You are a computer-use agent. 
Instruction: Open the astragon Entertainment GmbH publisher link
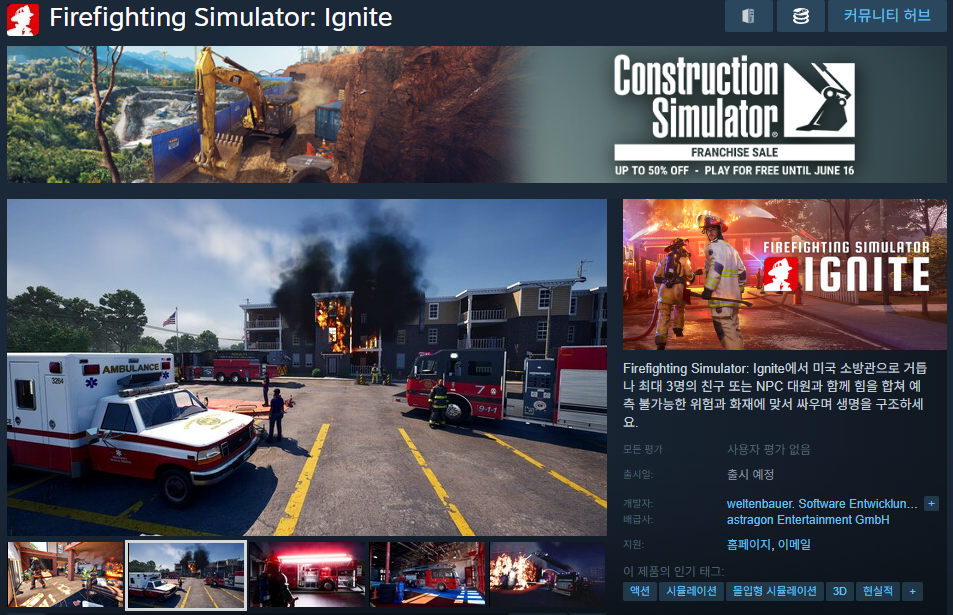808,520
